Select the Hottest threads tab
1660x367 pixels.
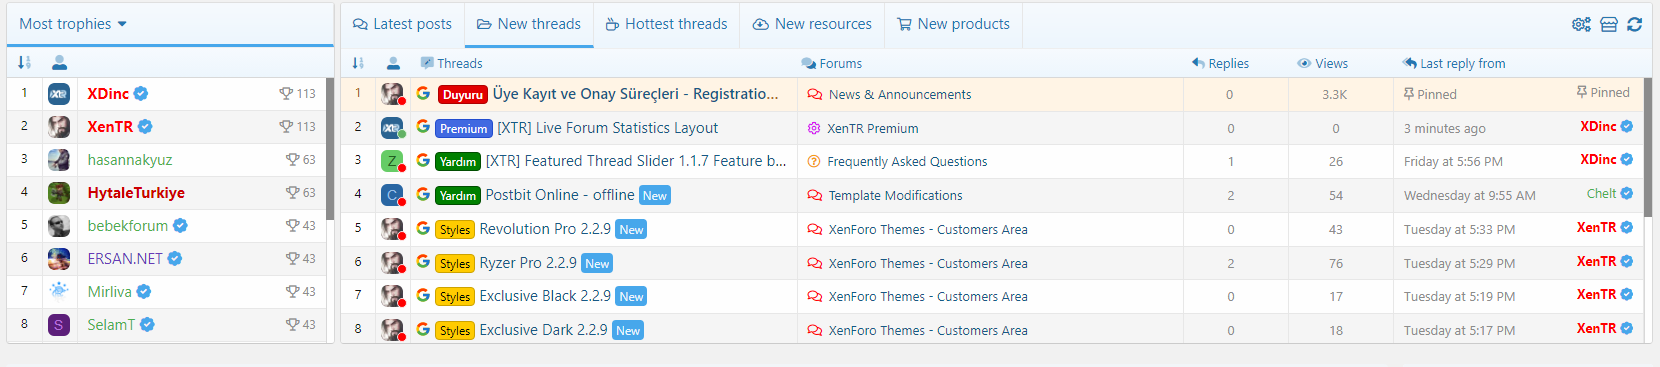666,24
